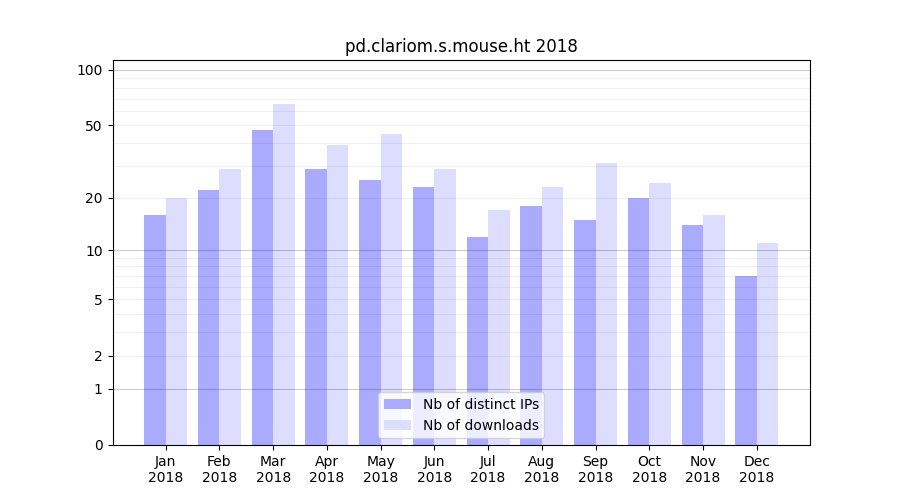Select the 'Nb of distinct IPs' legend label
Screen dimensions: 900x500
point(480,404)
